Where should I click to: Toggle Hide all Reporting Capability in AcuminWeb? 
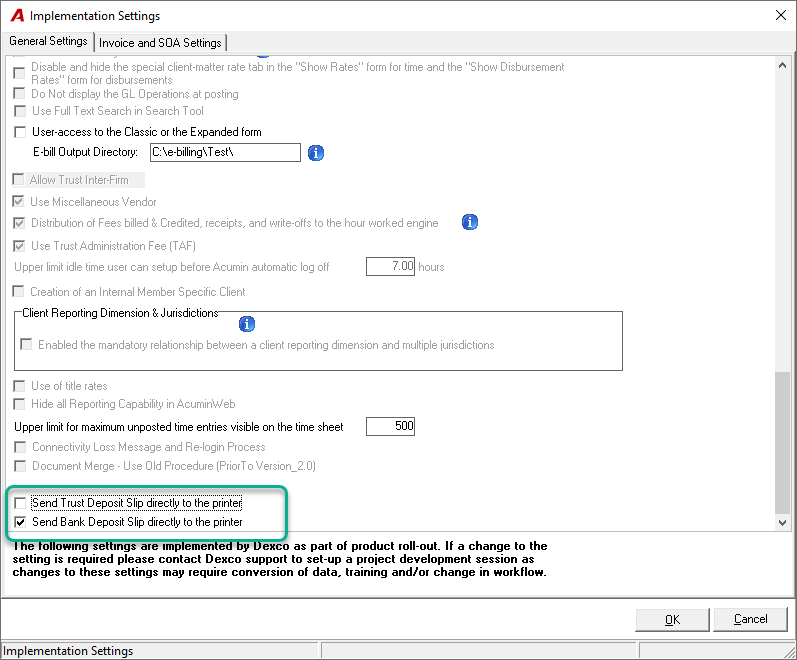click(x=19, y=404)
